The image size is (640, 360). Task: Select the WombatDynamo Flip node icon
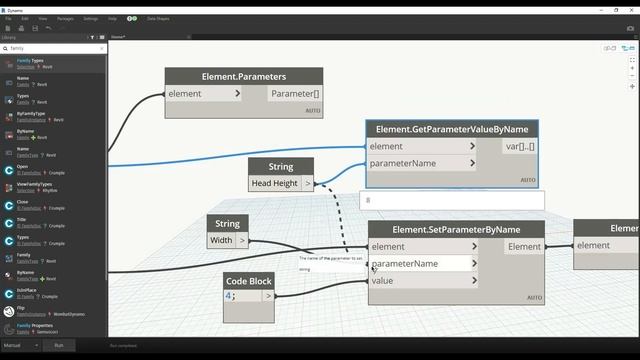point(9,311)
